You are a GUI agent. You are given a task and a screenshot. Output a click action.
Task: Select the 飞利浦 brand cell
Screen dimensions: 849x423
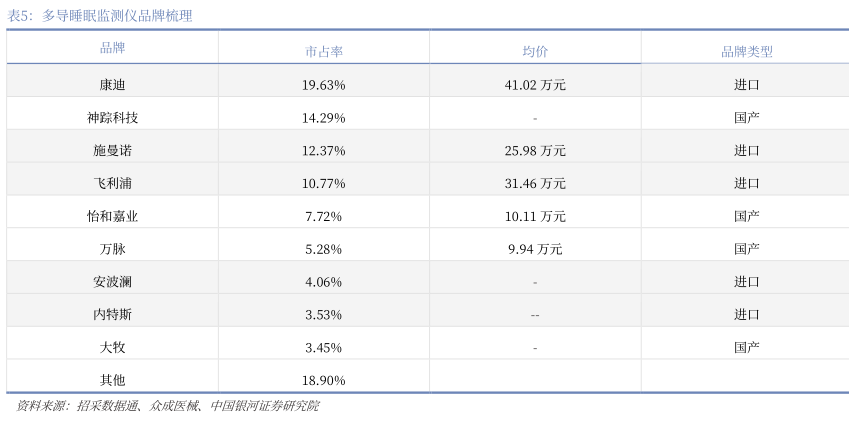pyautogui.click(x=112, y=184)
